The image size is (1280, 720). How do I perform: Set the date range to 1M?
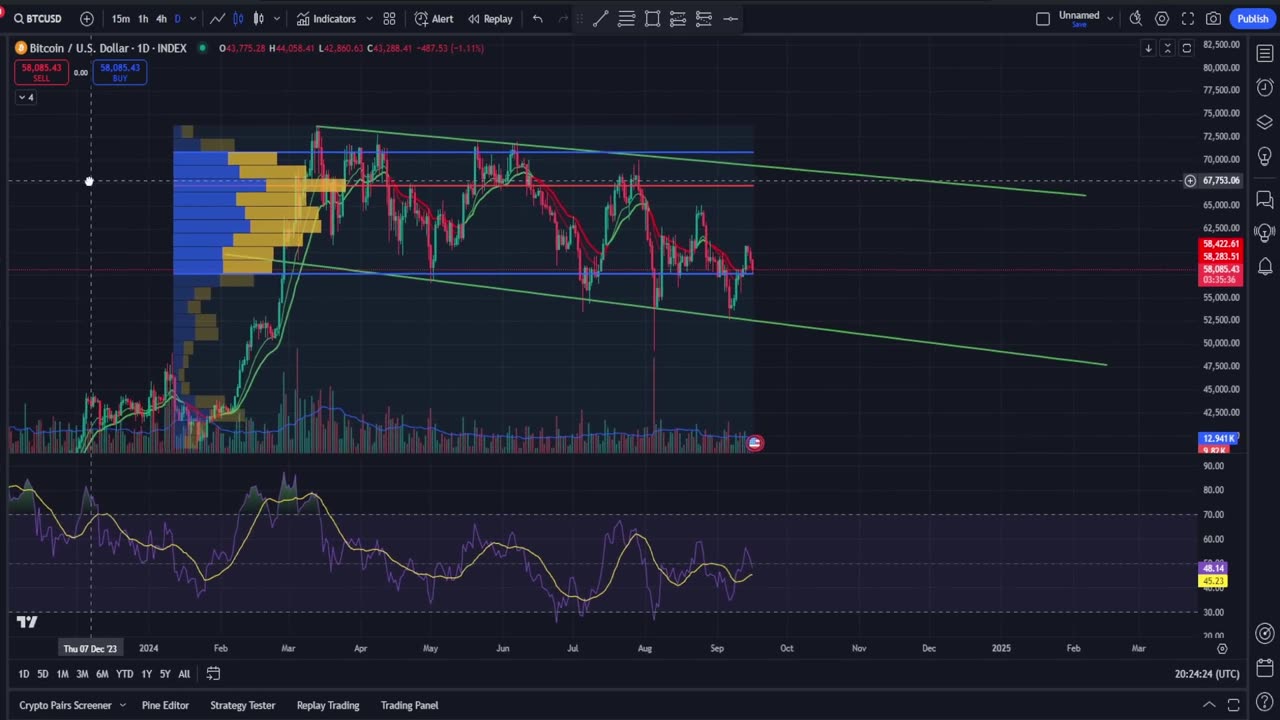pyautogui.click(x=62, y=674)
